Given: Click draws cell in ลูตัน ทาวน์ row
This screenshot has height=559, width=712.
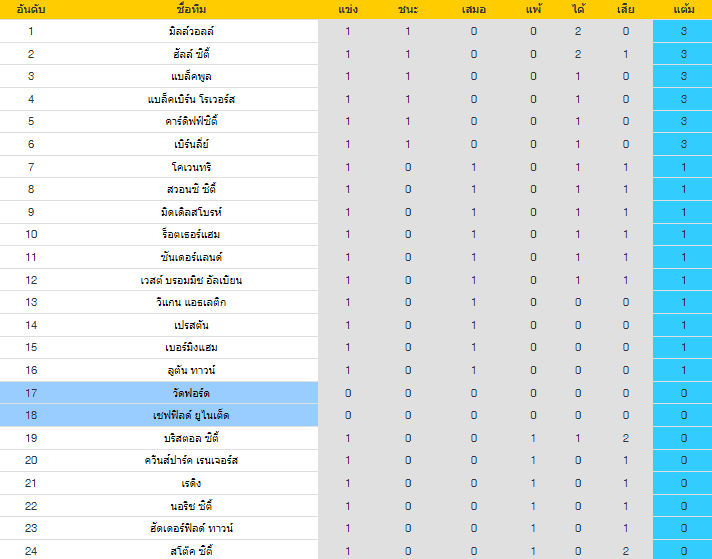Looking at the screenshot, I should (474, 370).
